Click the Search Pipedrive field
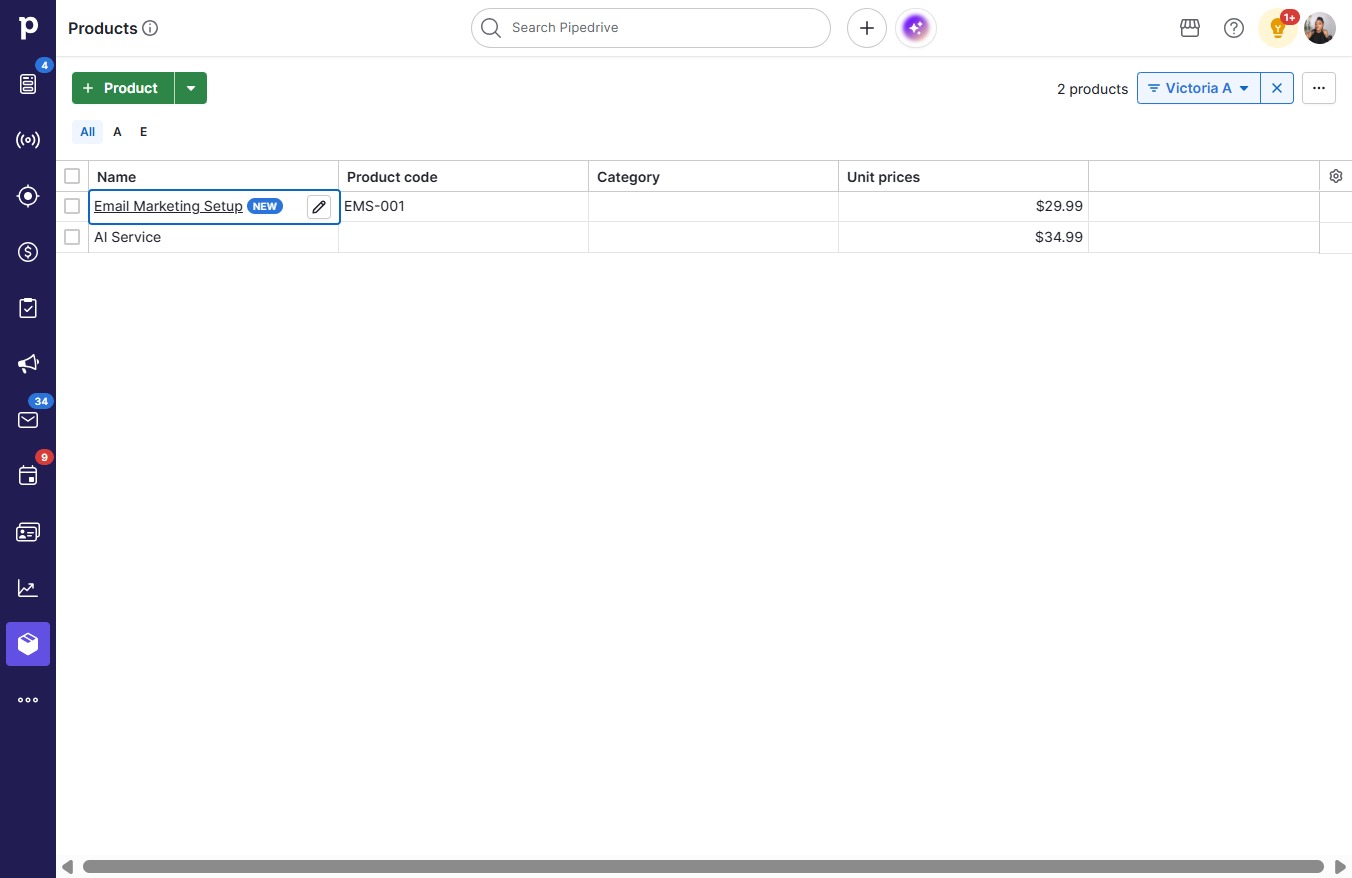This screenshot has width=1352, height=878. point(651,28)
